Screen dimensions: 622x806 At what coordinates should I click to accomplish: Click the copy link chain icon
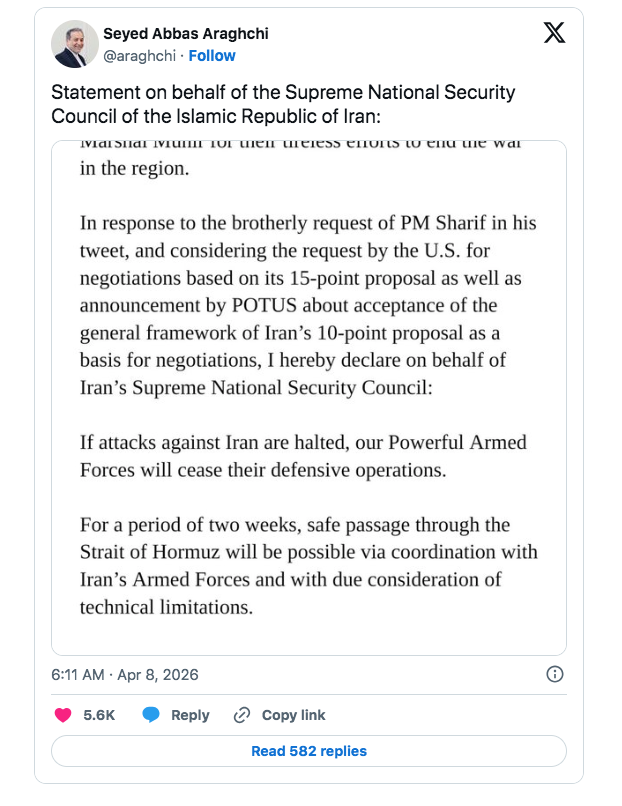(x=241, y=715)
